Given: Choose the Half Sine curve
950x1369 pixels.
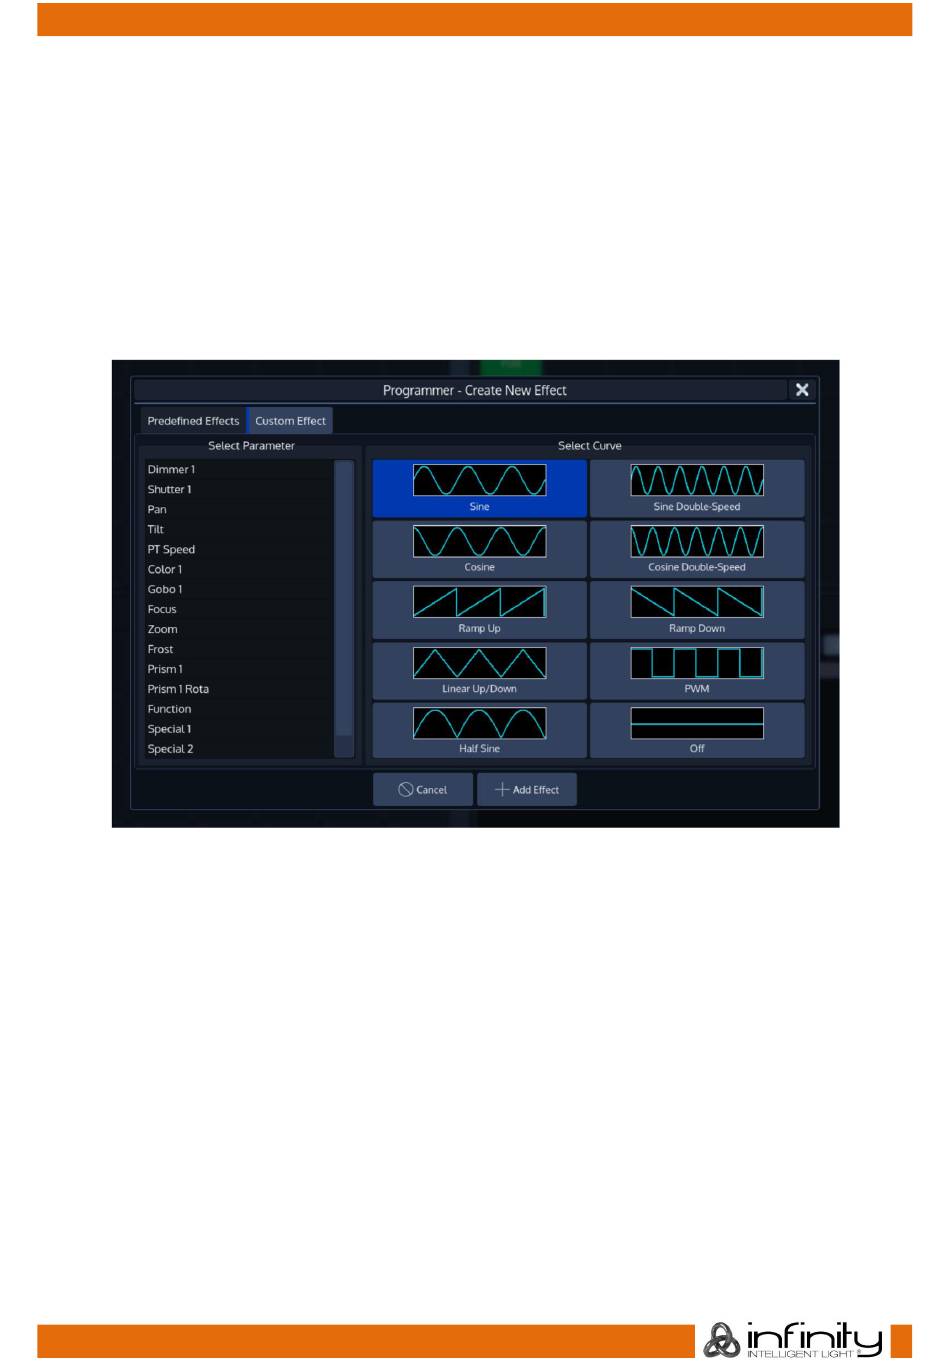Looking at the screenshot, I should point(479,731).
